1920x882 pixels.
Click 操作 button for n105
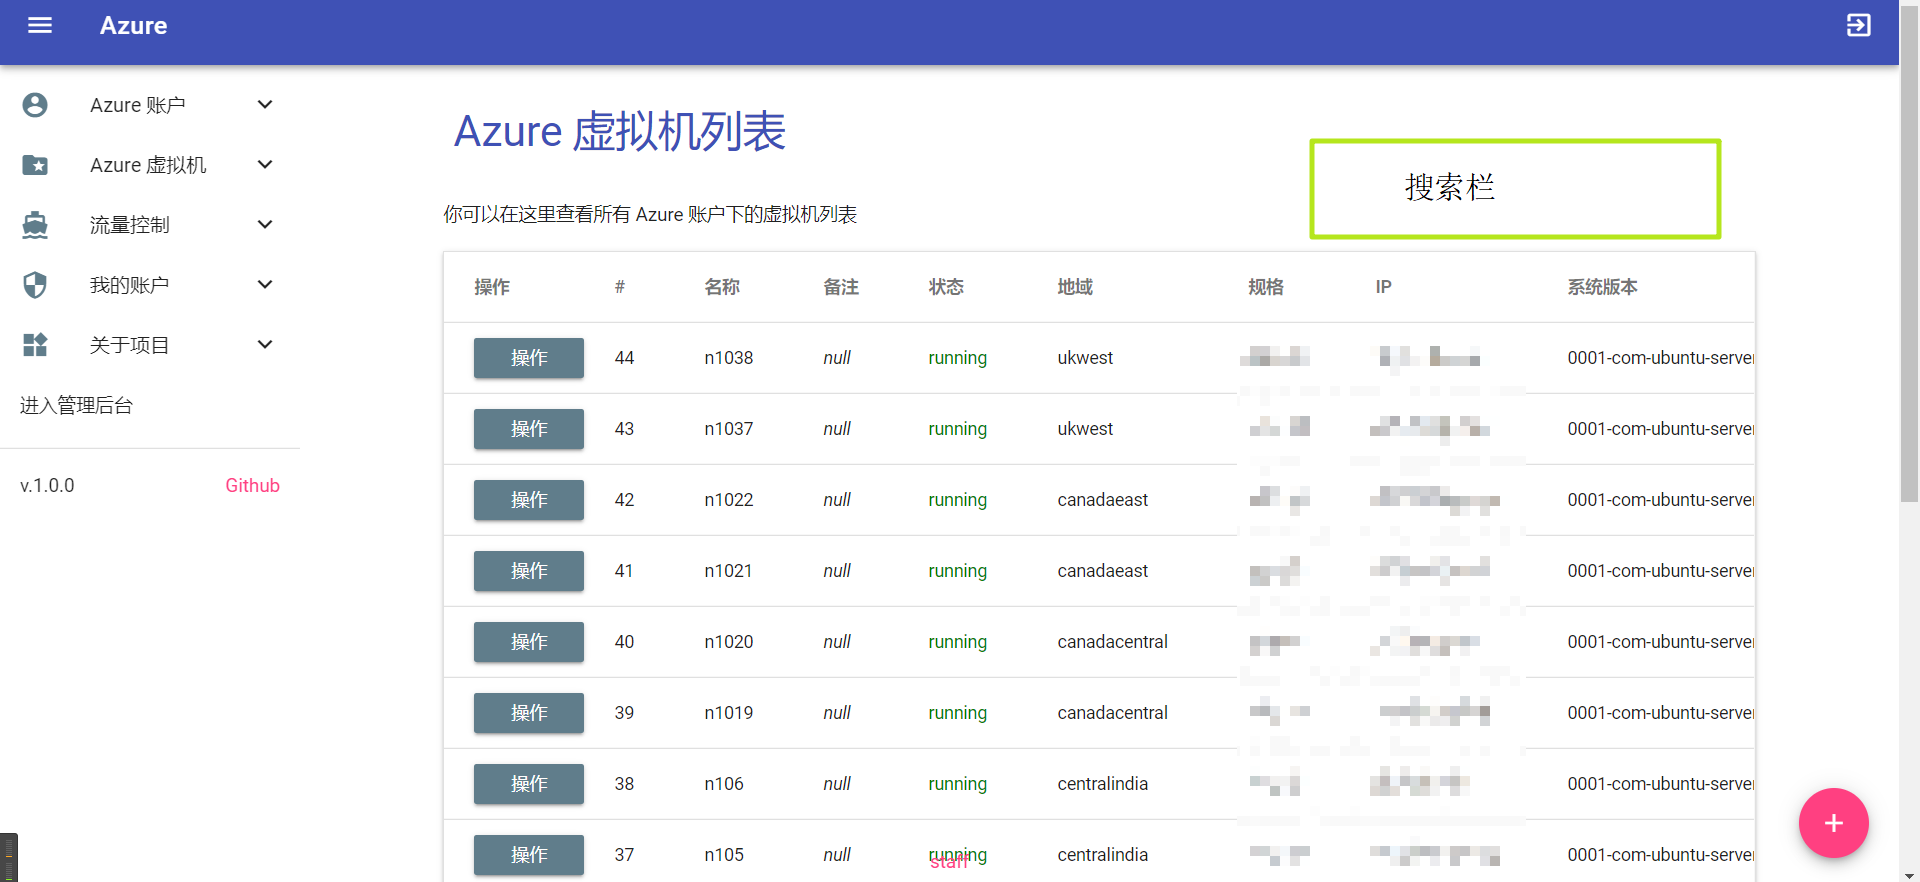tap(529, 855)
